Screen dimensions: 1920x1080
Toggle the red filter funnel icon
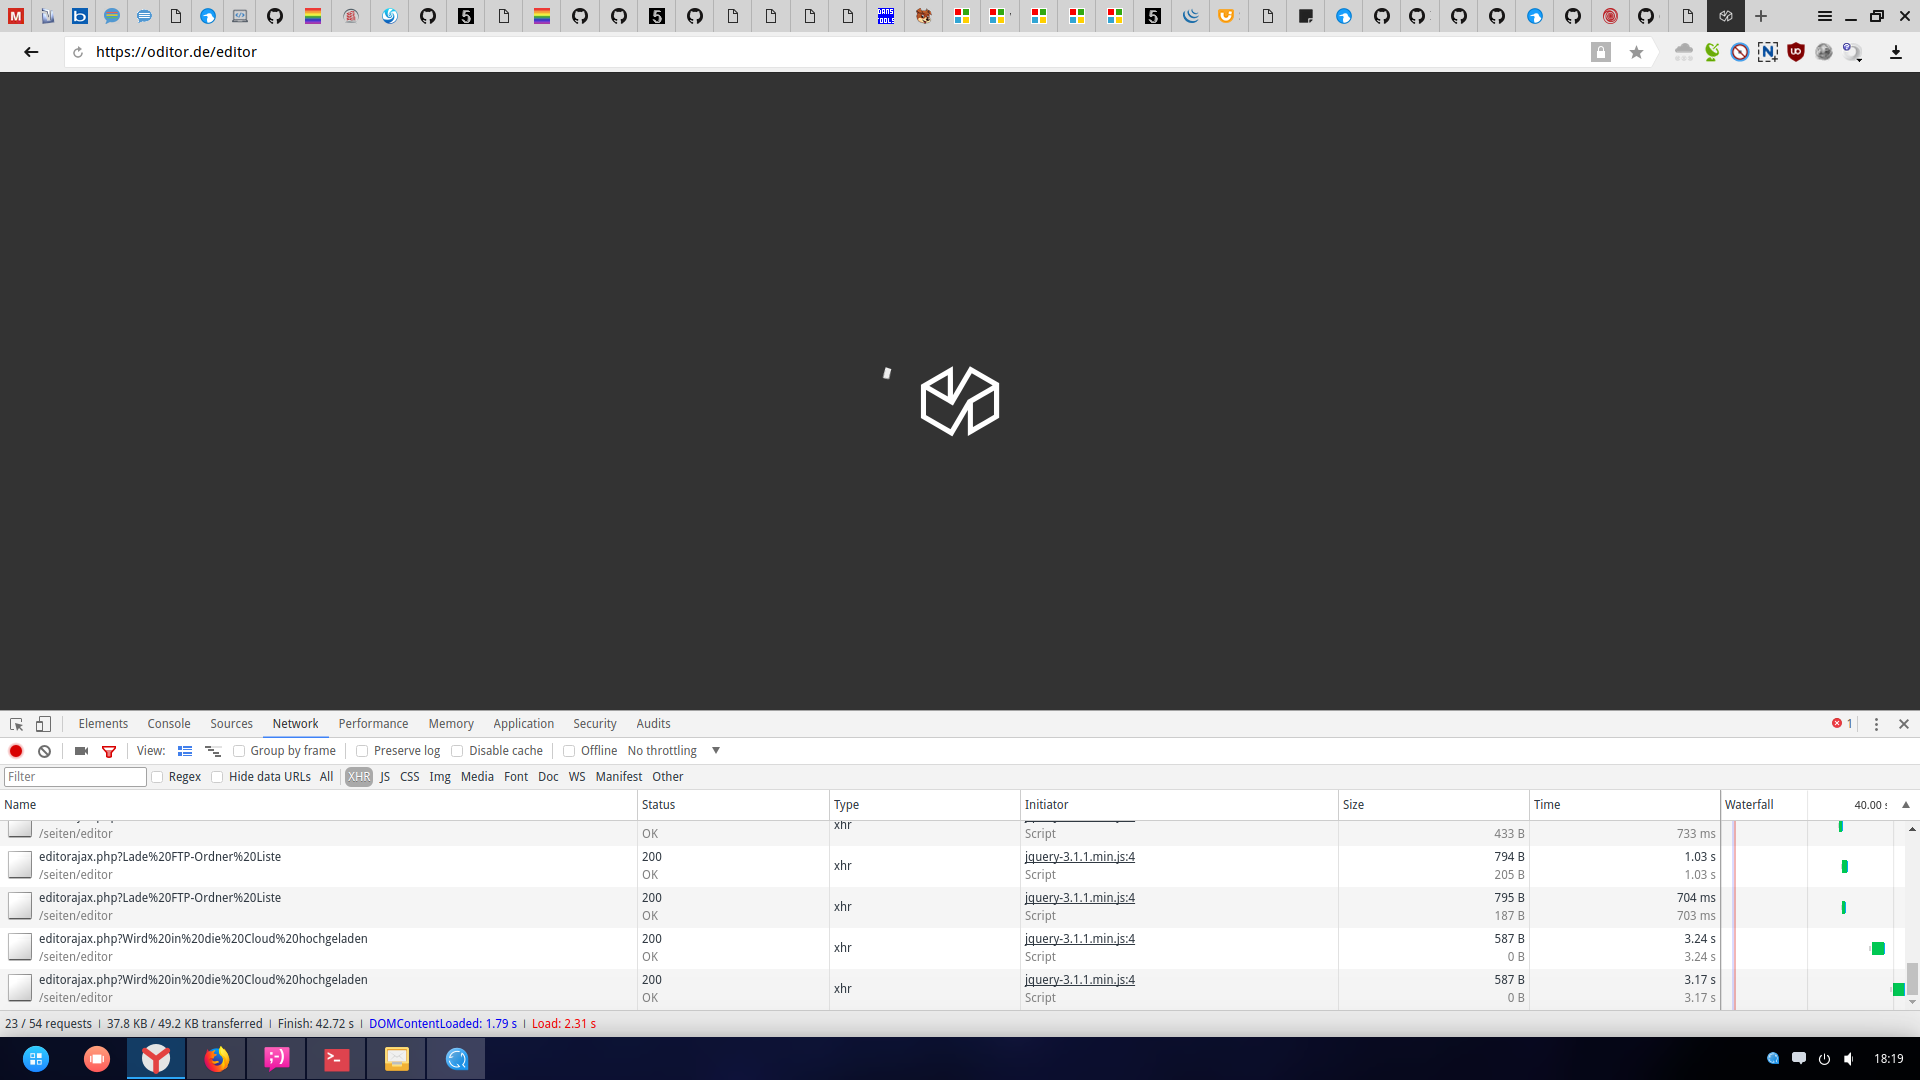click(x=109, y=751)
